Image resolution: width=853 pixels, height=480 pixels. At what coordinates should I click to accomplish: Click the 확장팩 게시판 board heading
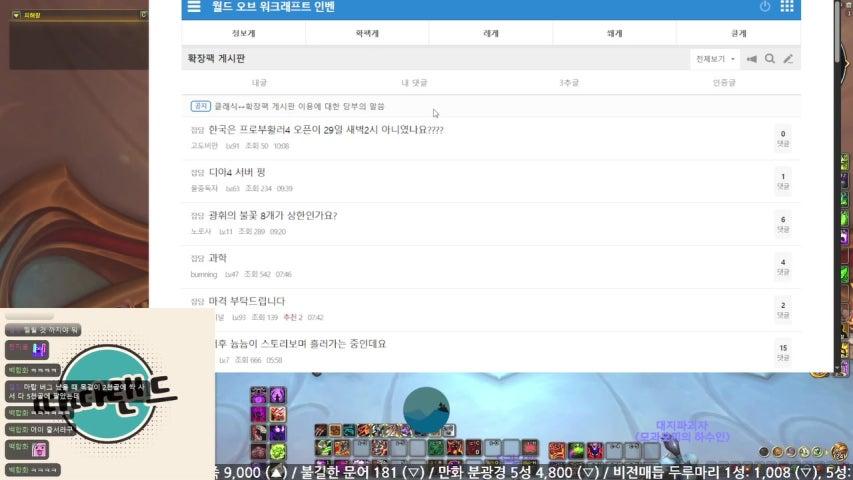click(217, 58)
